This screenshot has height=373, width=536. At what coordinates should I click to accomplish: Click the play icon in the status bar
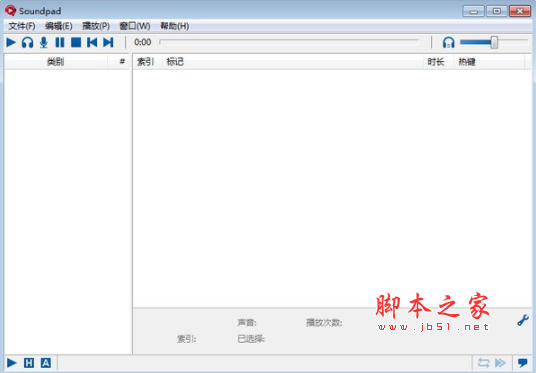pyautogui.click(x=12, y=363)
